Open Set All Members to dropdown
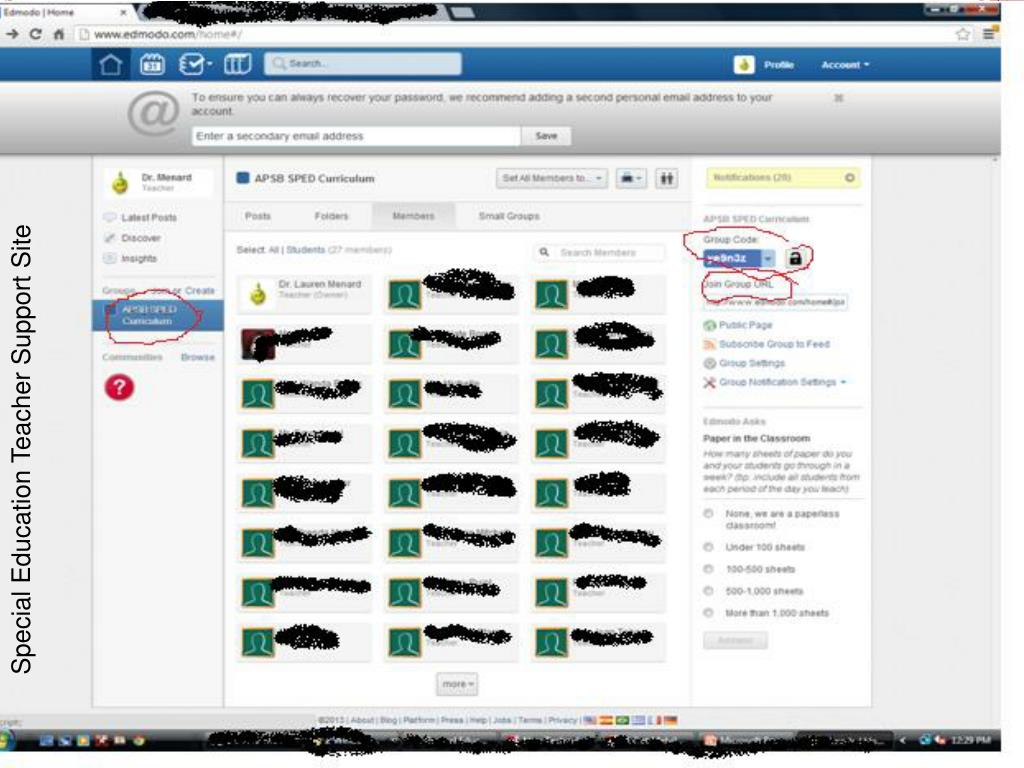 pos(552,178)
